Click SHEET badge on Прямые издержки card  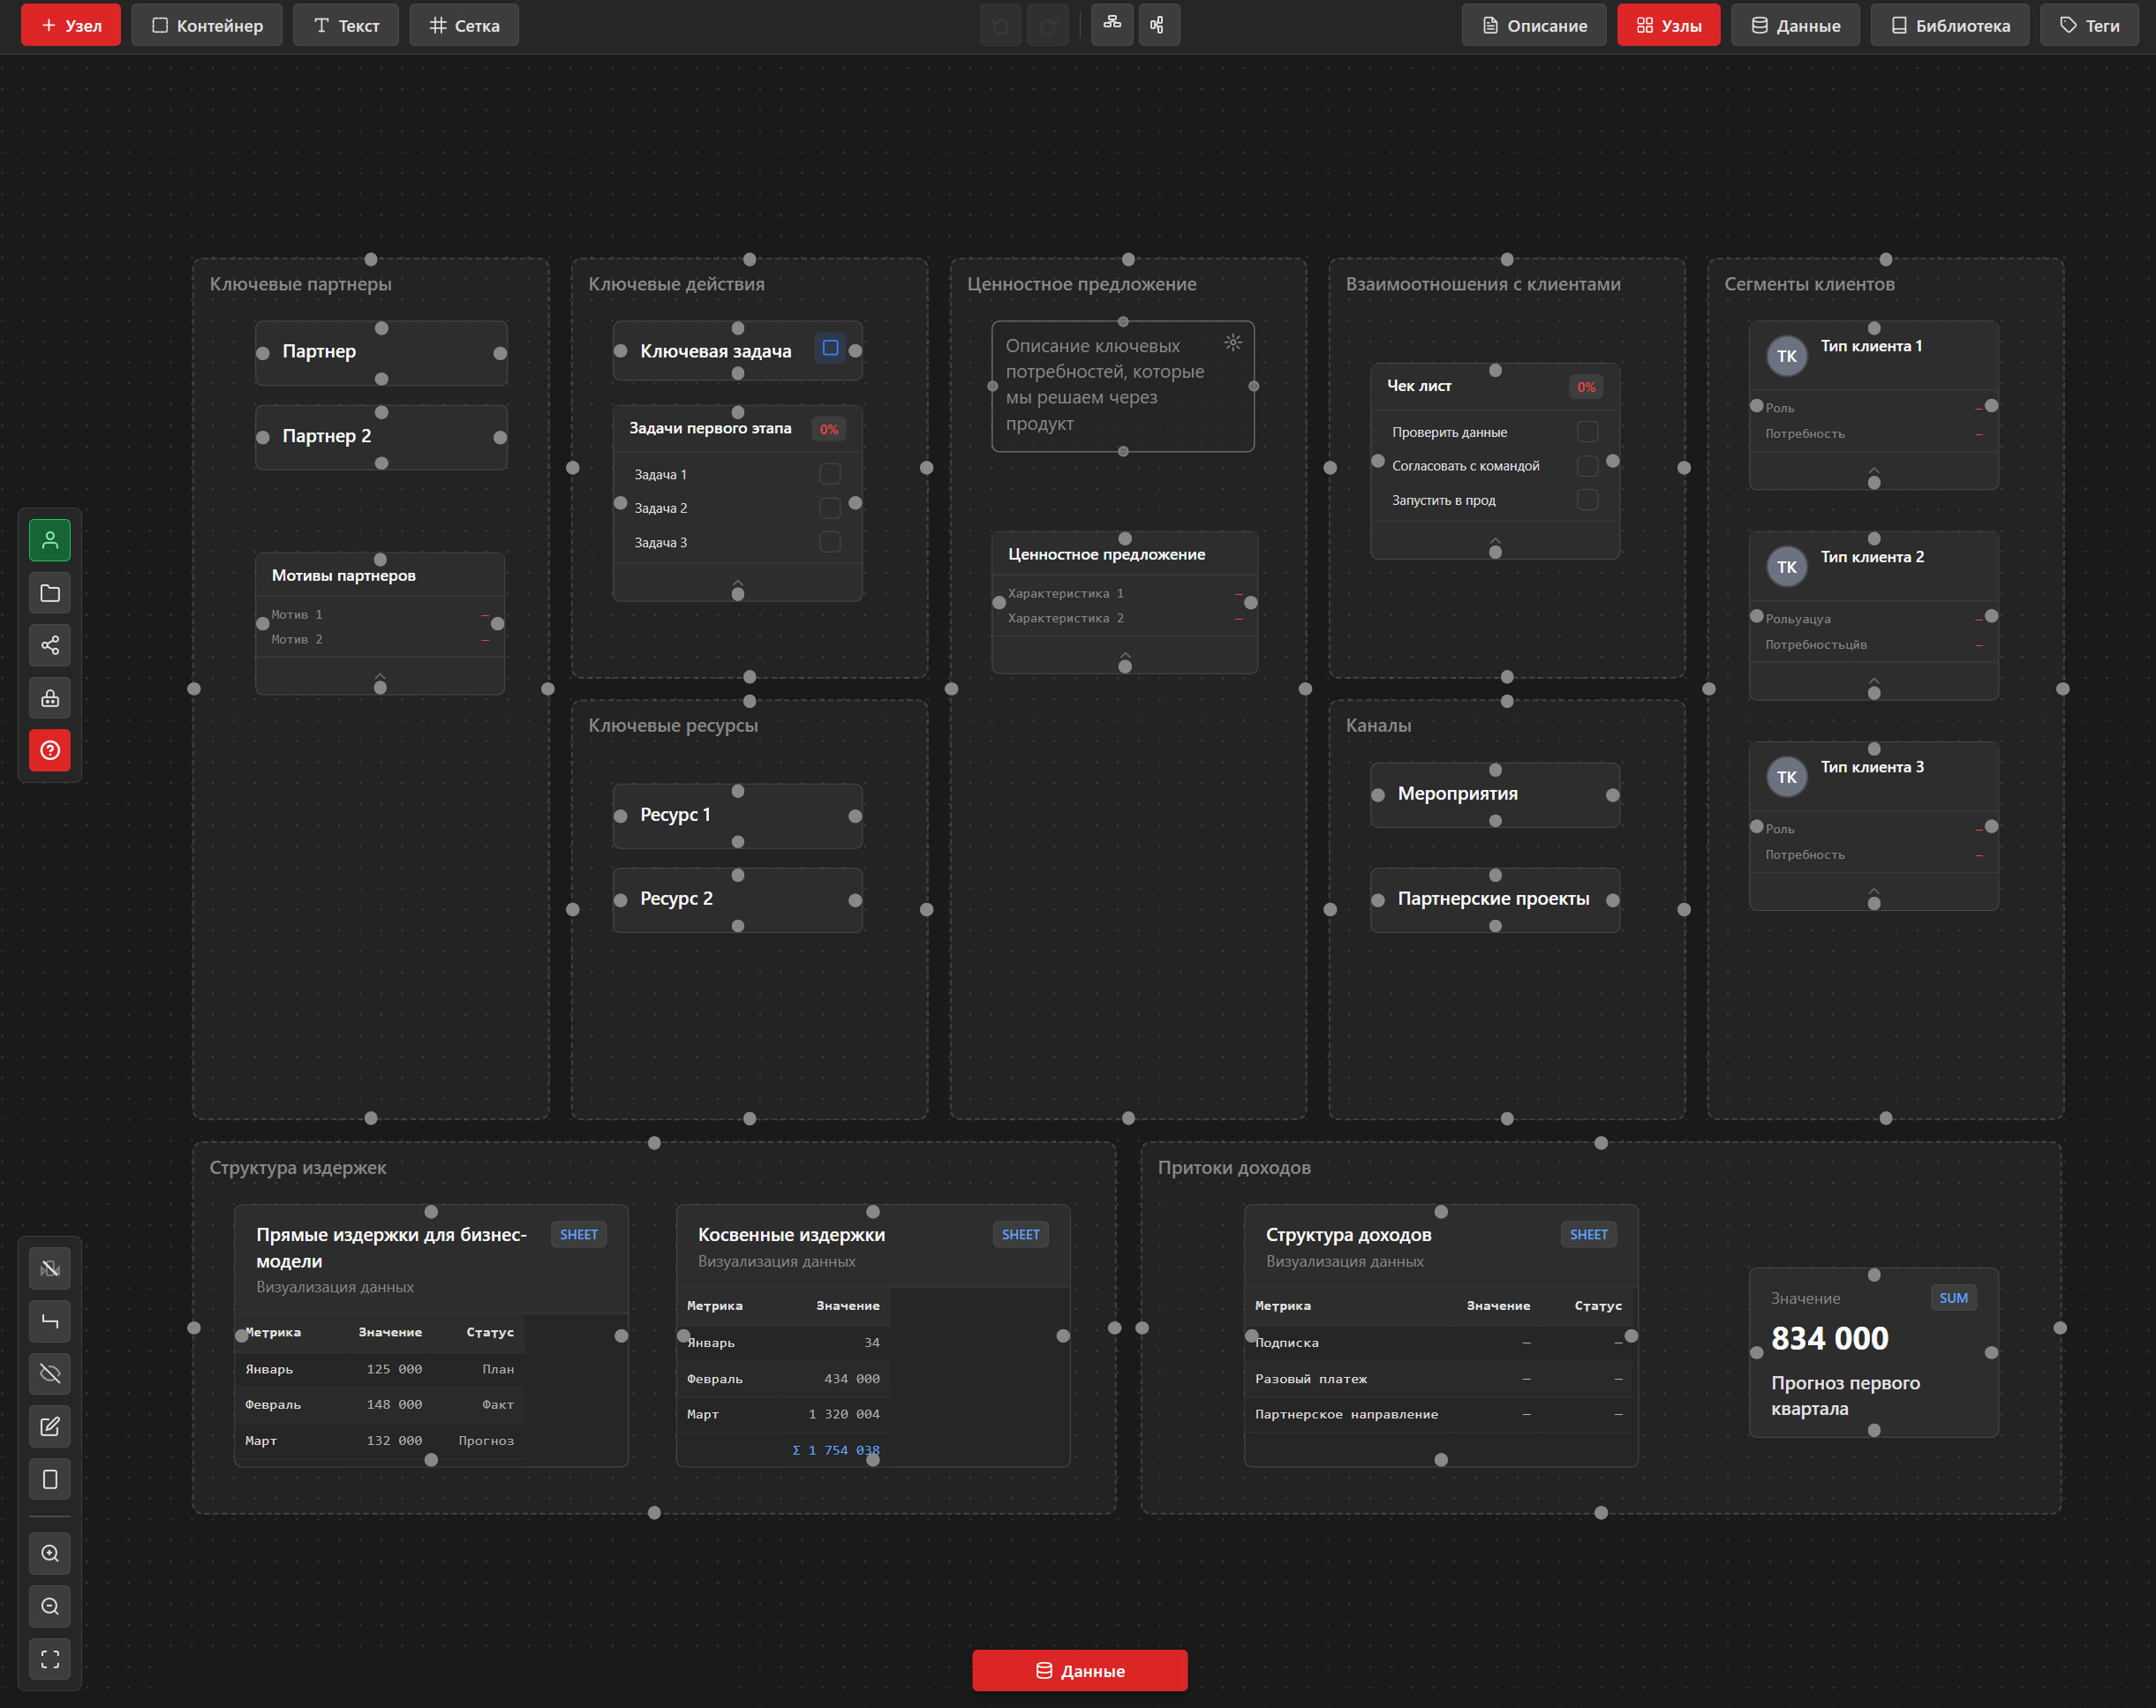[x=579, y=1234]
